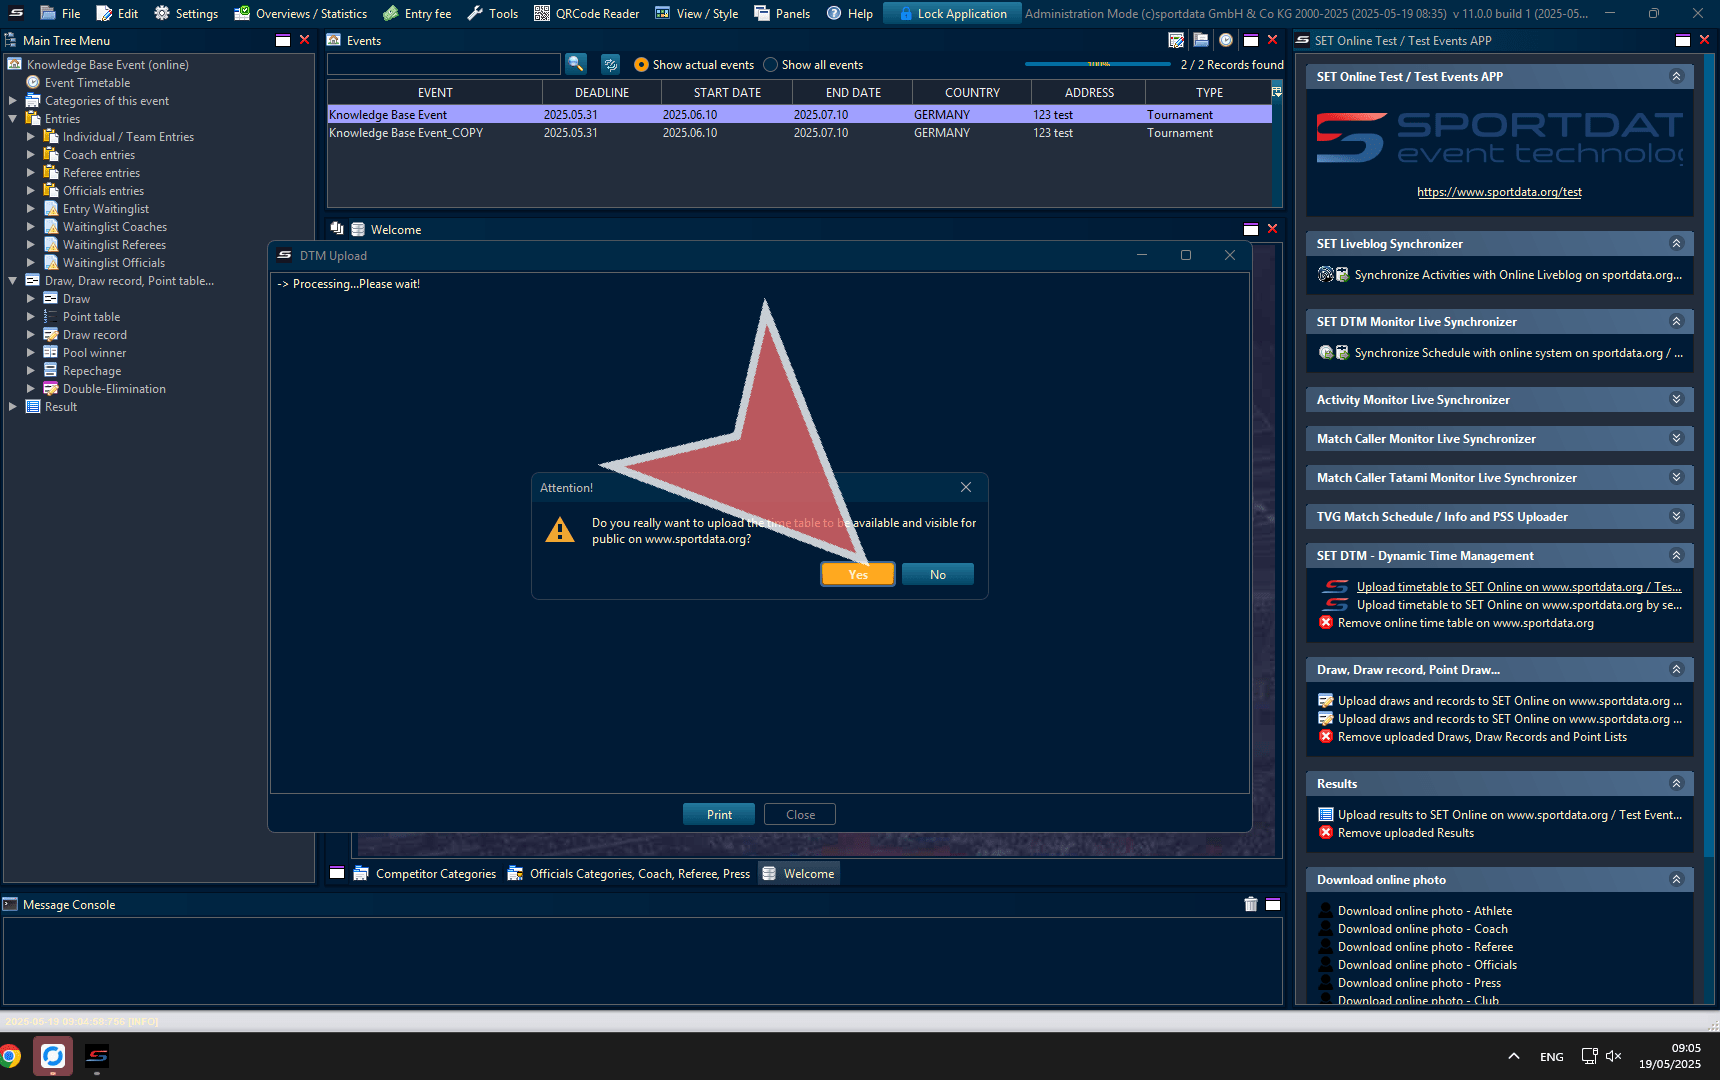Select the Show all events radio button
The height and width of the screenshot is (1080, 1720).
[x=770, y=65]
